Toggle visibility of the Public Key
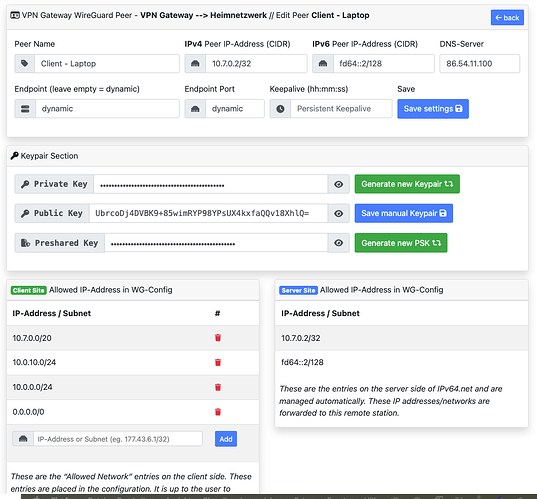Image resolution: width=537 pixels, height=499 pixels. (x=338, y=213)
